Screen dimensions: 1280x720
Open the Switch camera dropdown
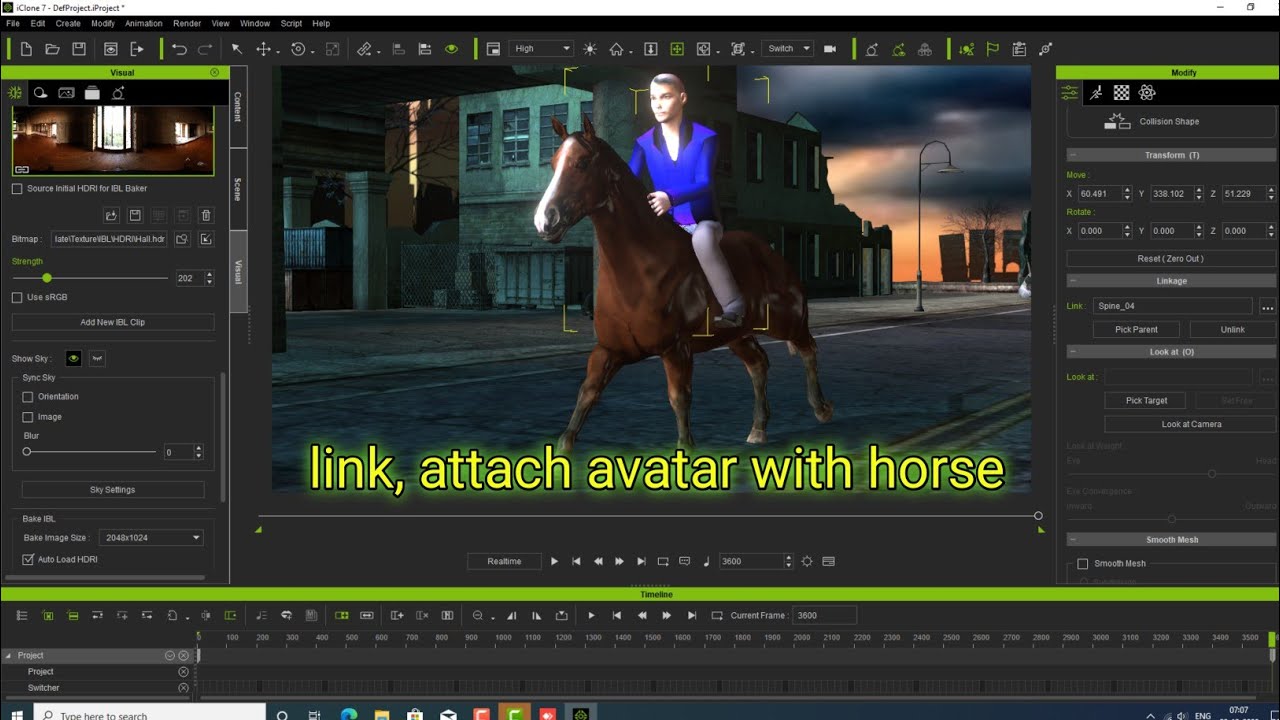tap(786, 49)
